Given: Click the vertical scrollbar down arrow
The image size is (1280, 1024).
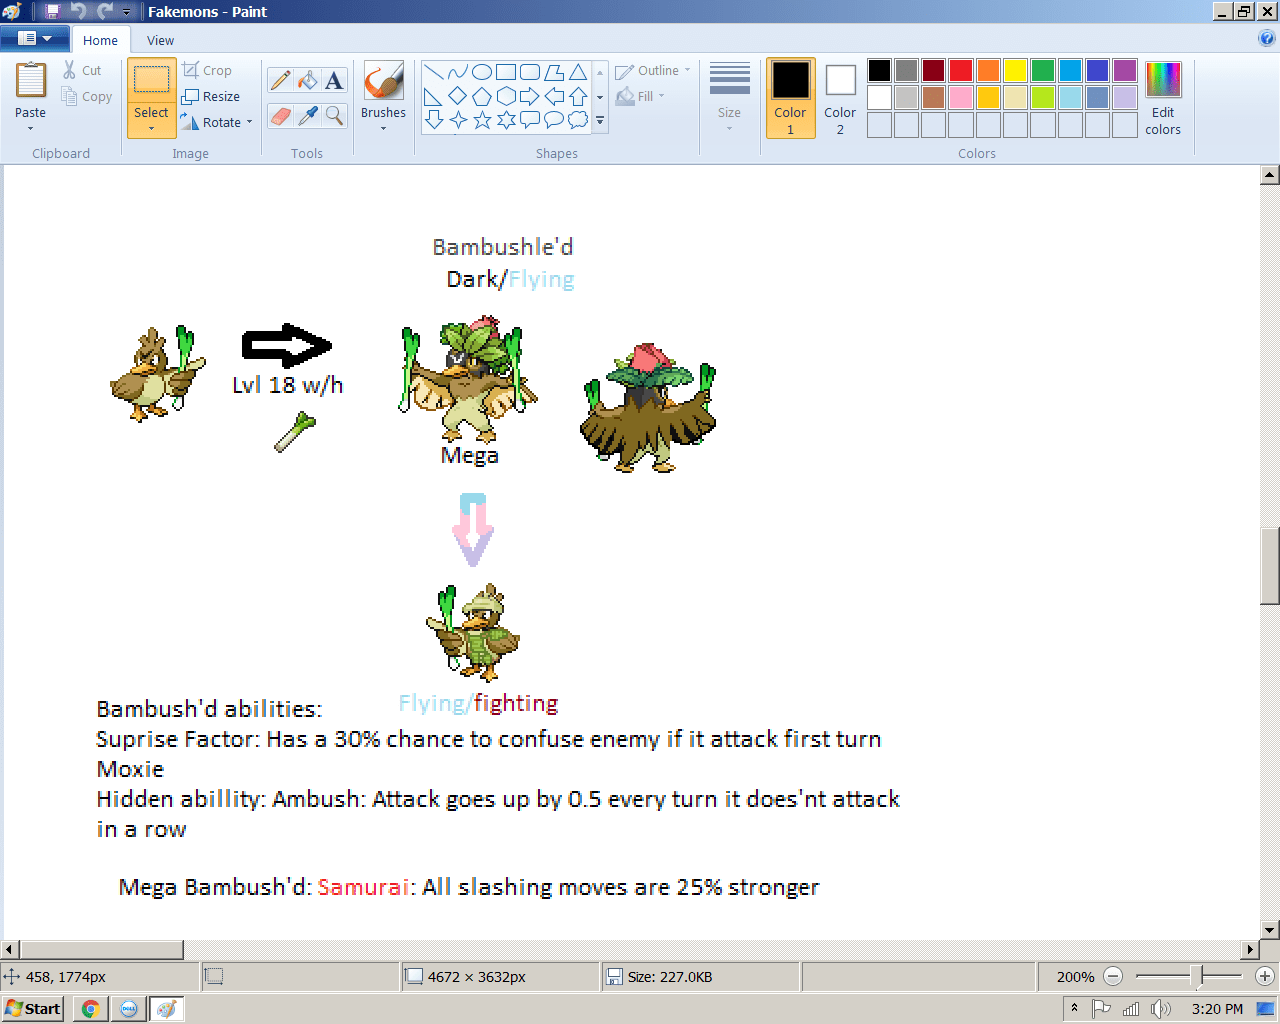Looking at the screenshot, I should tap(1270, 929).
